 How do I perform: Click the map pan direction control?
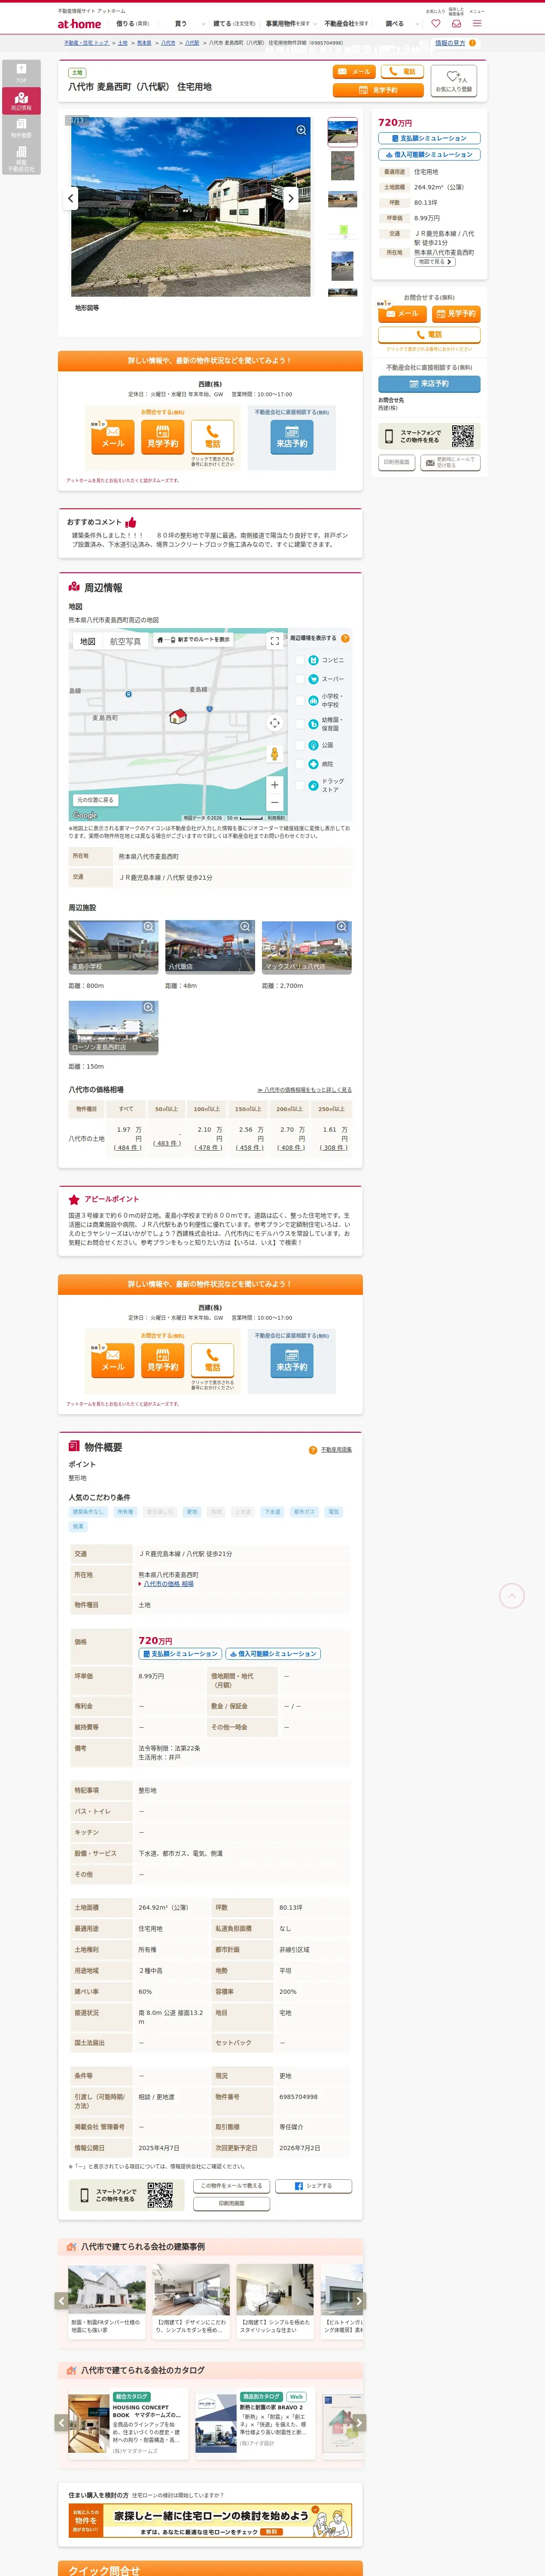pos(275,722)
